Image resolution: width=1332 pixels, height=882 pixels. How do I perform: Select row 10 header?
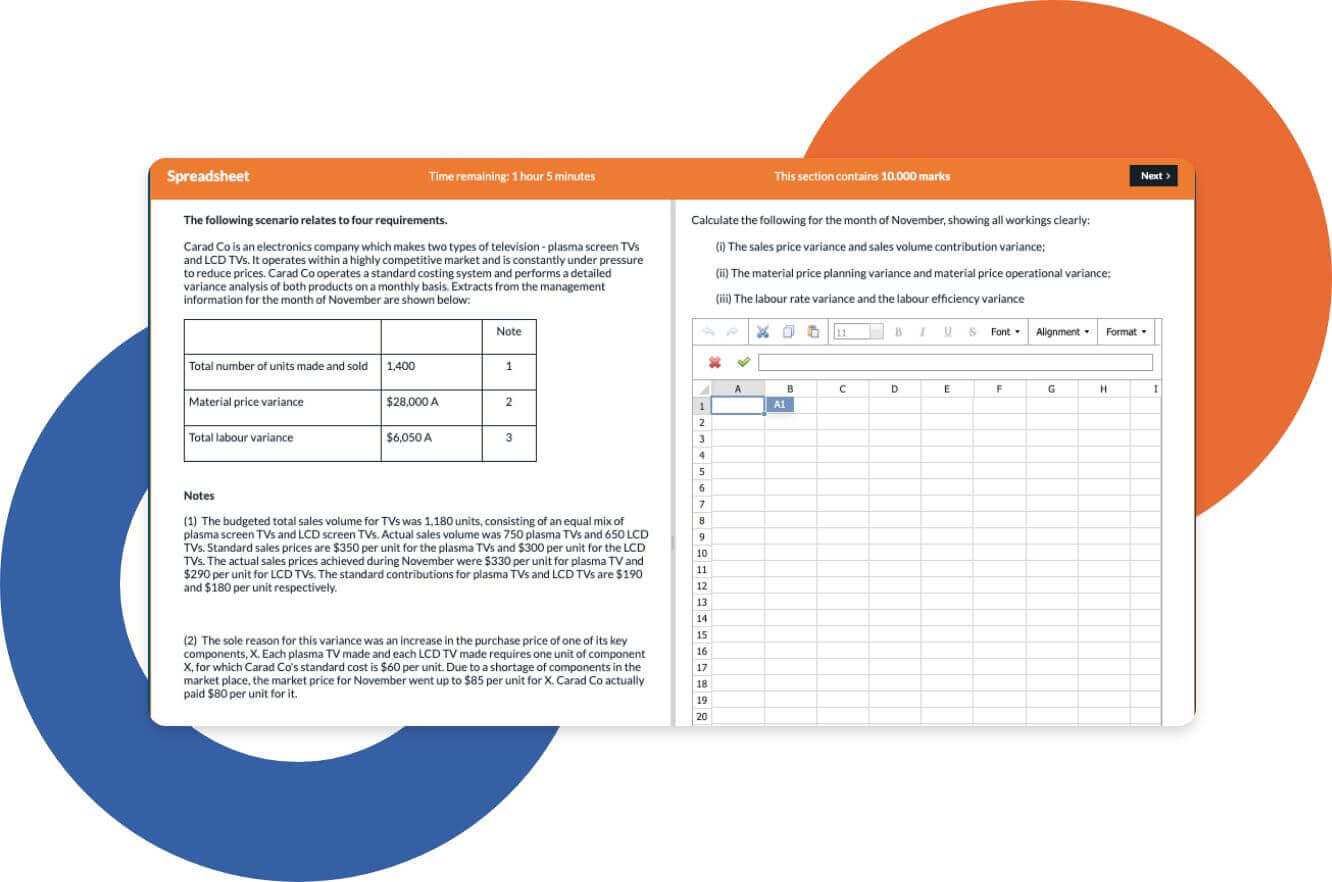702,553
